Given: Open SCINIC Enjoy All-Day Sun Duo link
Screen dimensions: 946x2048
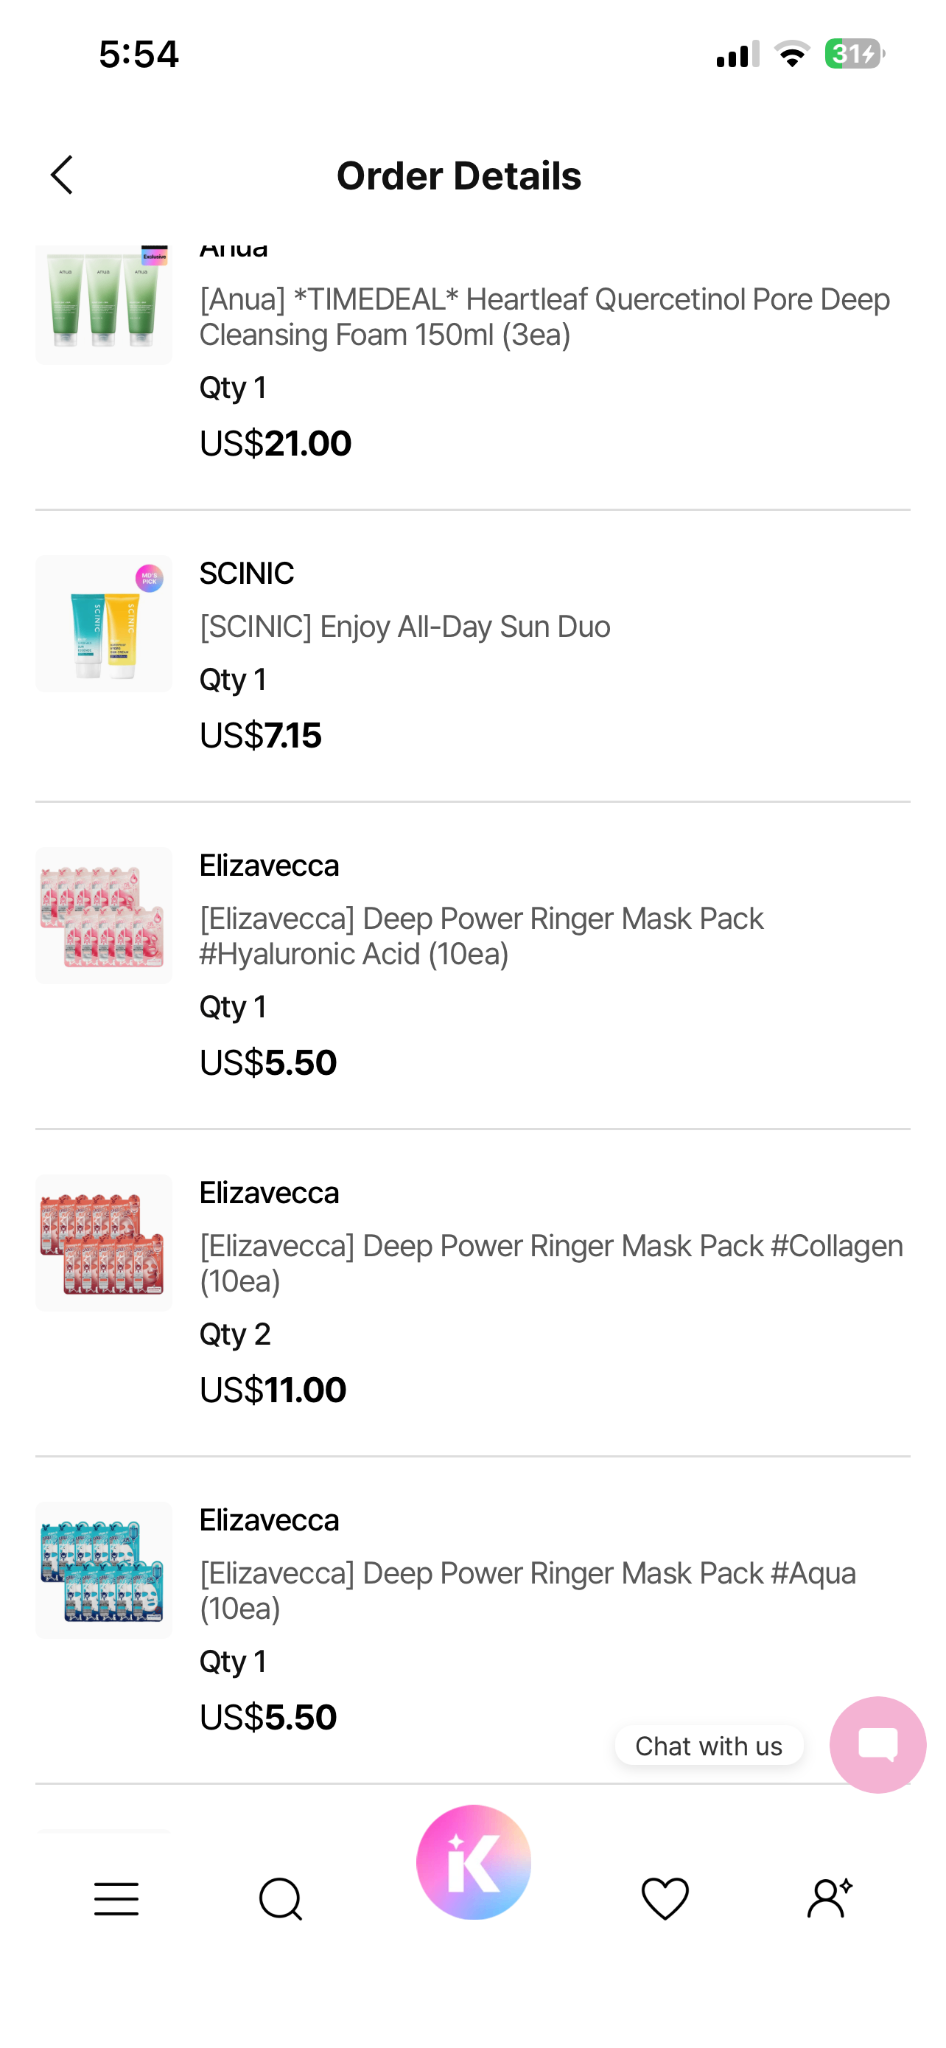Looking at the screenshot, I should pyautogui.click(x=405, y=626).
